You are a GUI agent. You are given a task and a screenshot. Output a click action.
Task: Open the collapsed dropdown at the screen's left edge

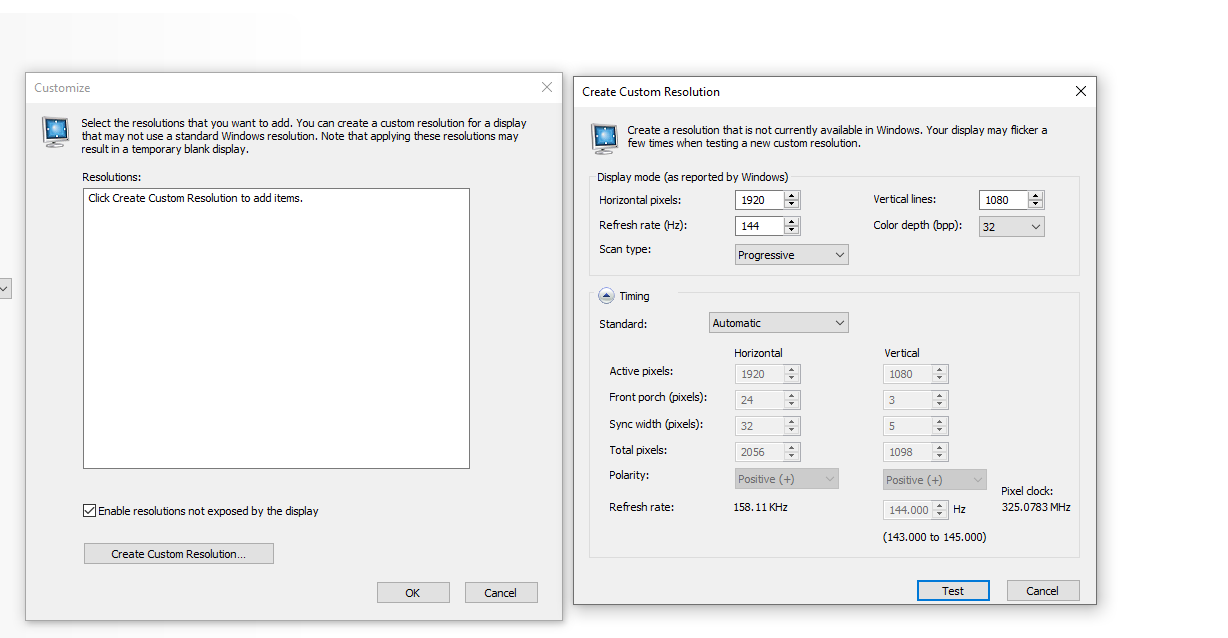(5, 288)
